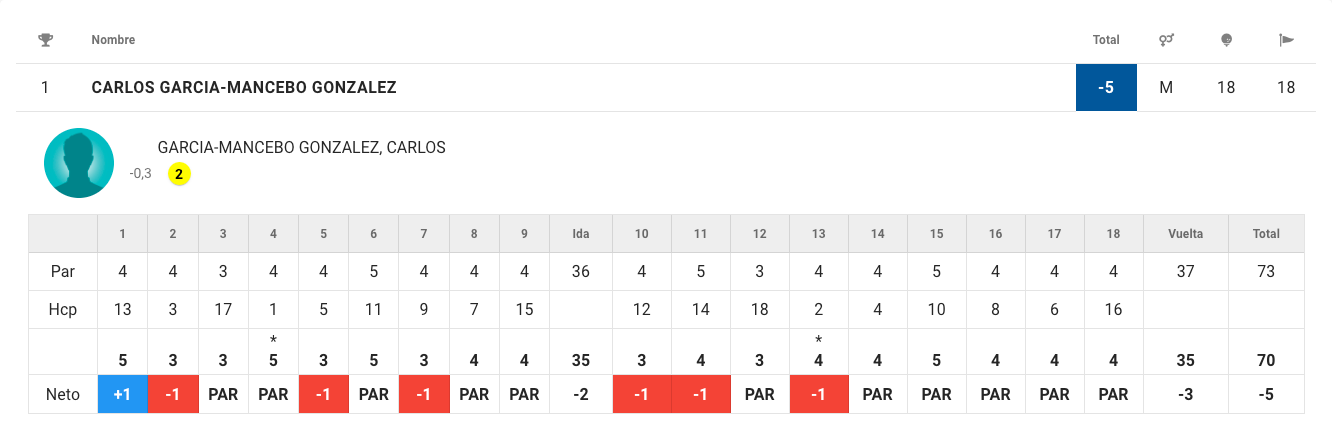Click the Neto row label
Screen dimensions: 1332x426
[x=63, y=394]
